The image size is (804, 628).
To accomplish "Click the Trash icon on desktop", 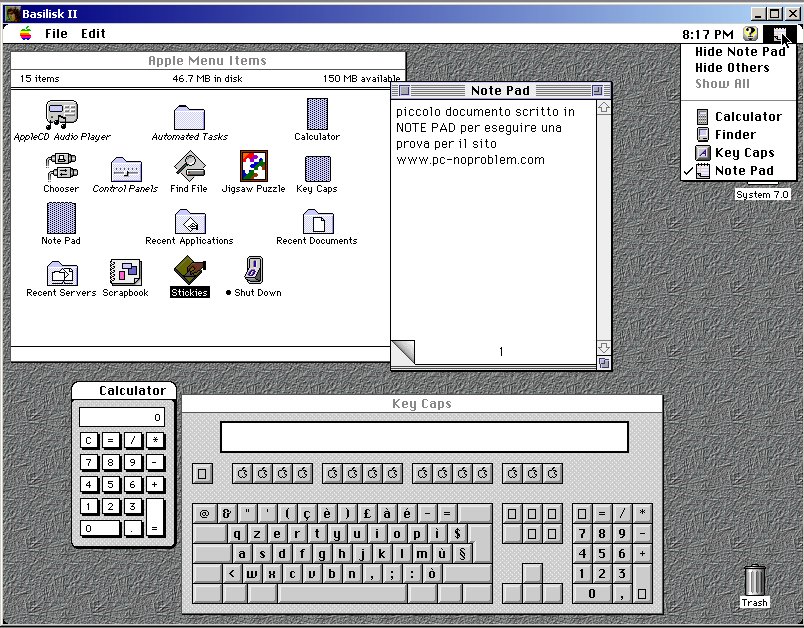I will 754,581.
